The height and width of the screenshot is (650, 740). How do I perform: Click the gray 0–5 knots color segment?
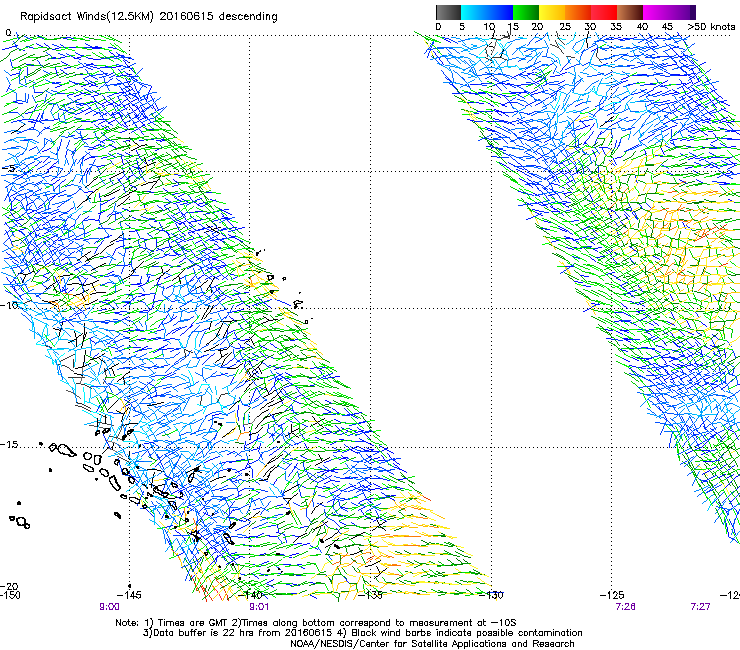[x=448, y=12]
